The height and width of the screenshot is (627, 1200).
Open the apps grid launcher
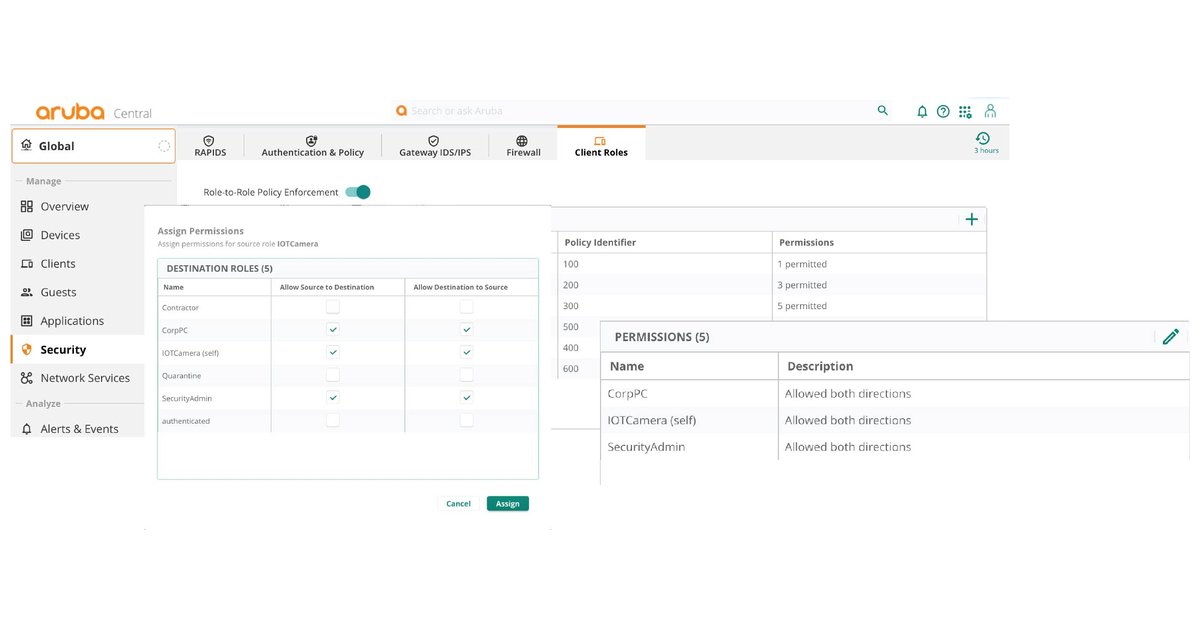point(965,112)
